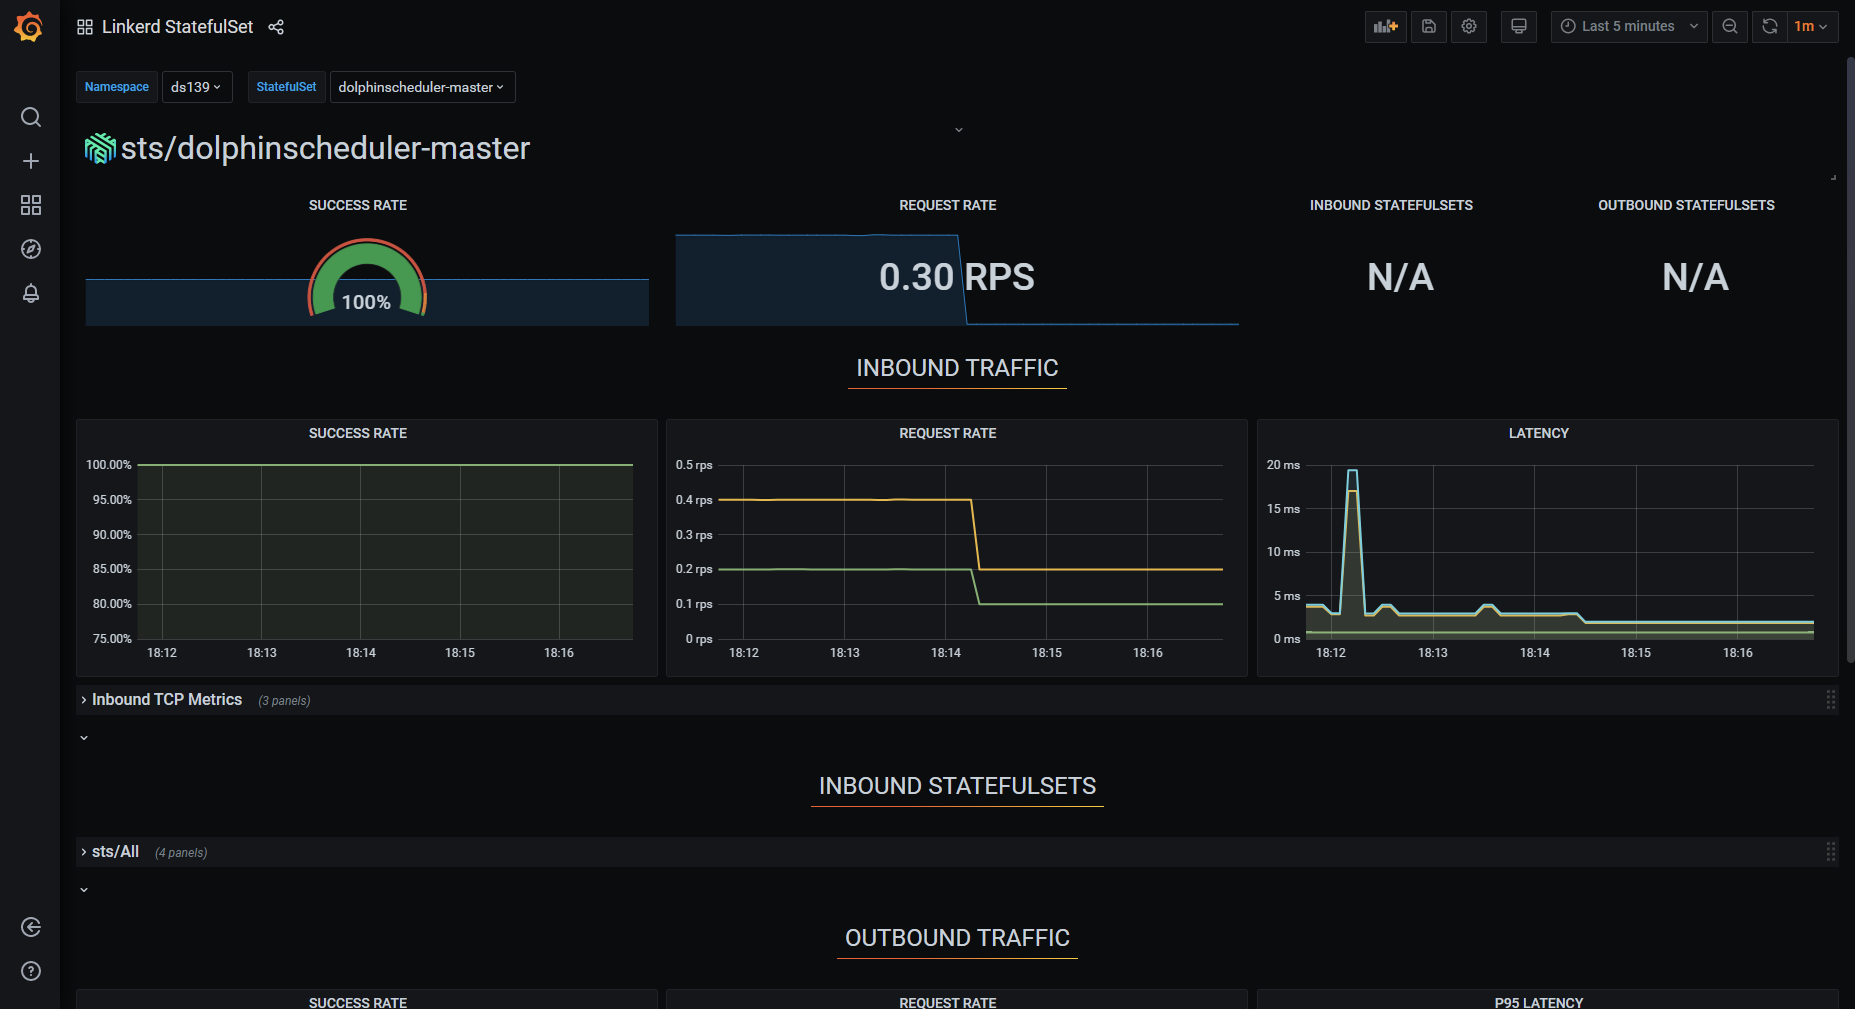Click the Add panel icon
Viewport: 1855px width, 1009px height.
point(1385,27)
